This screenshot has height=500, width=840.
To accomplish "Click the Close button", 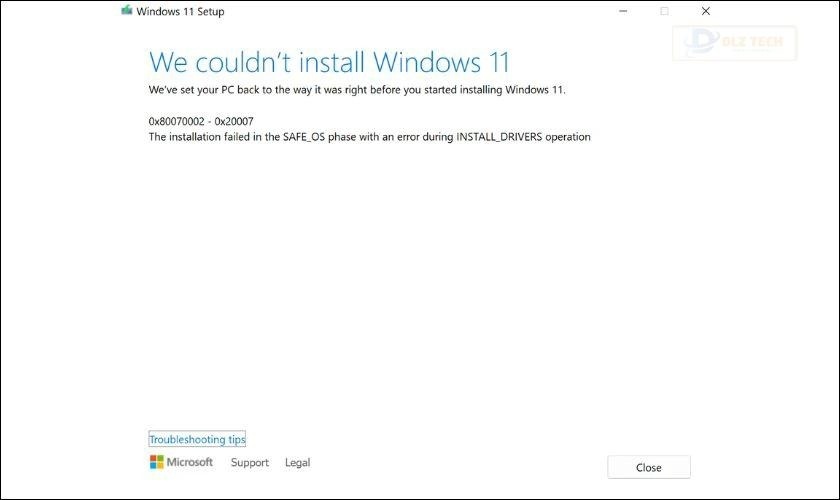I will (x=649, y=467).
